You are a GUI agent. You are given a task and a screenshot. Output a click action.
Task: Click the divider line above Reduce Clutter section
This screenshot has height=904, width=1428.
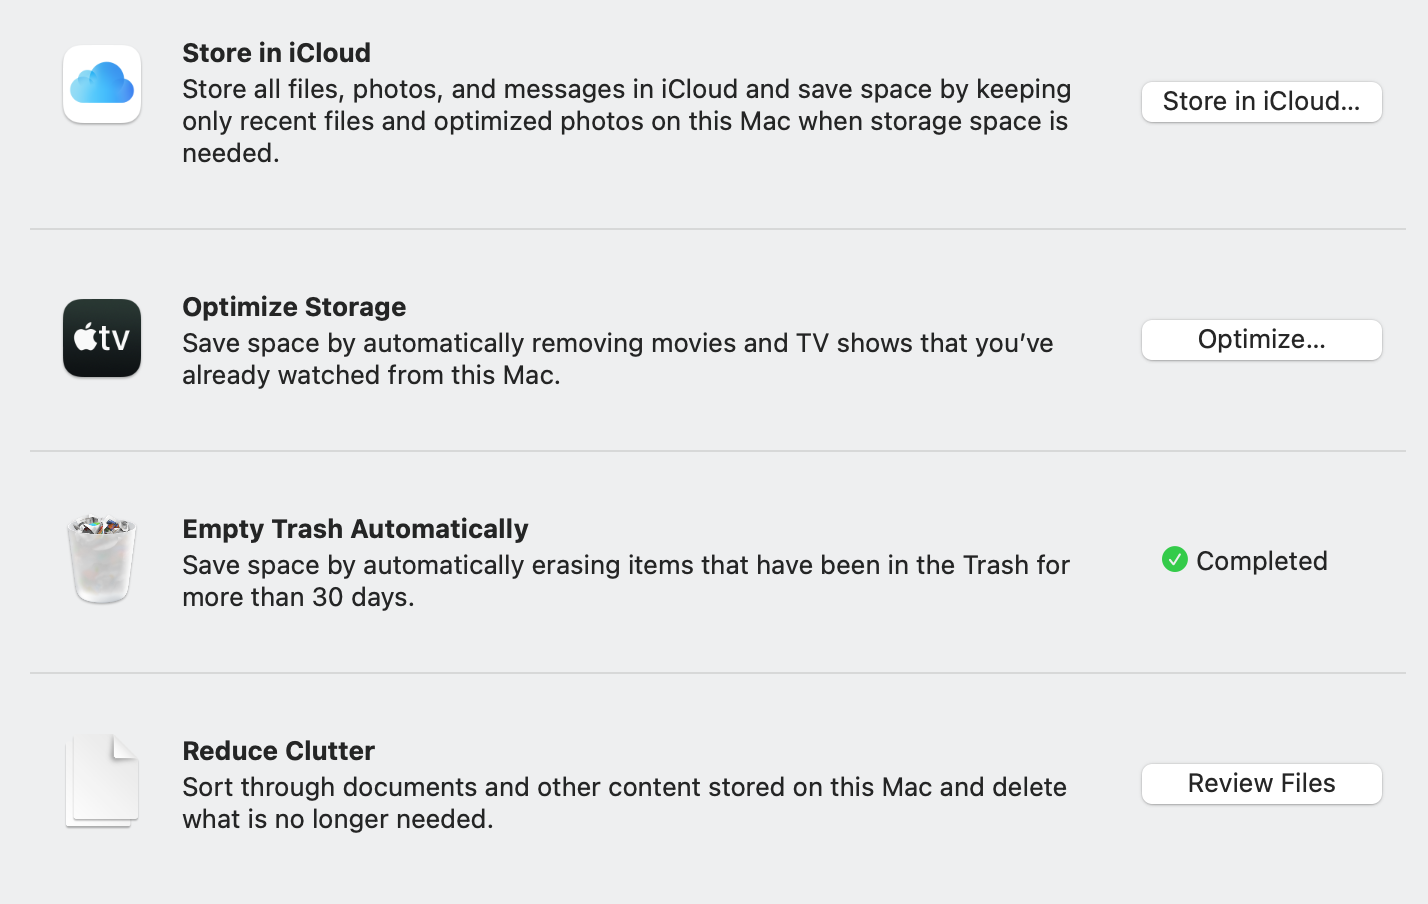[717, 673]
